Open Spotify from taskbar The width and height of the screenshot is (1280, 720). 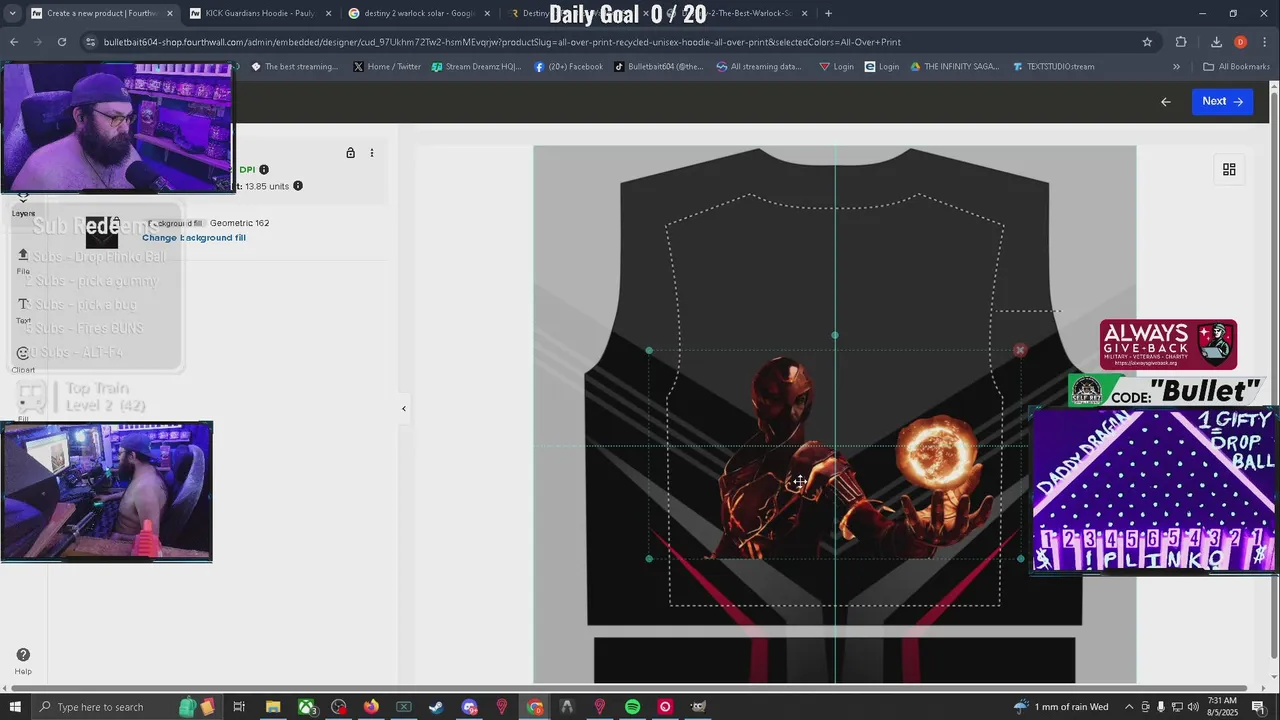coord(632,707)
